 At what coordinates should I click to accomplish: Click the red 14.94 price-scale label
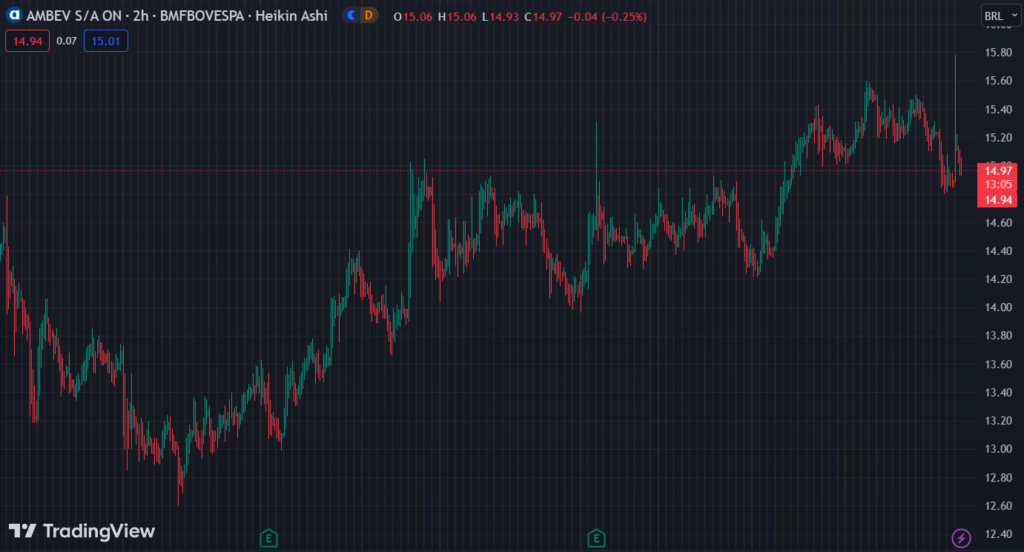(998, 200)
